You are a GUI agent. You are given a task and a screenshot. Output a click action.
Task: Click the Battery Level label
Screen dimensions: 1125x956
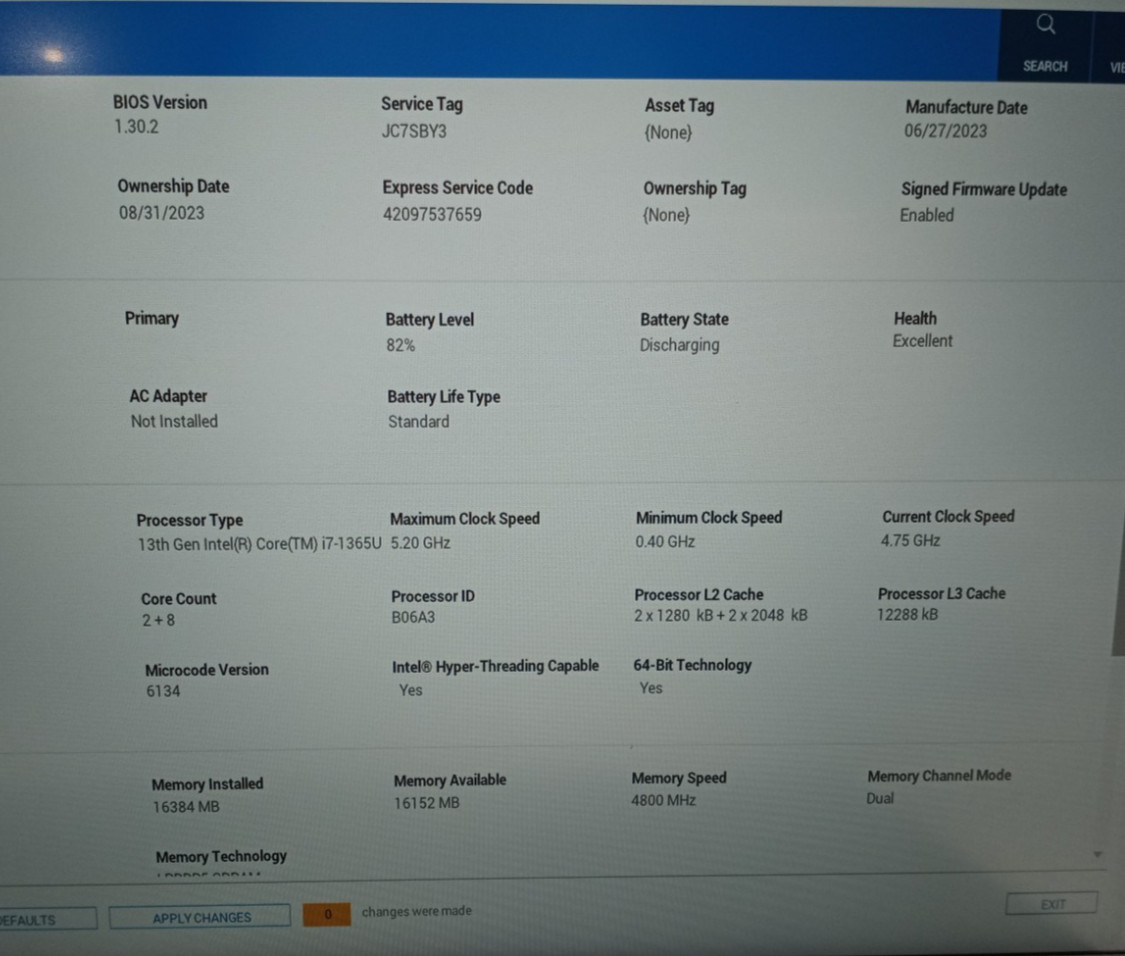coord(430,320)
